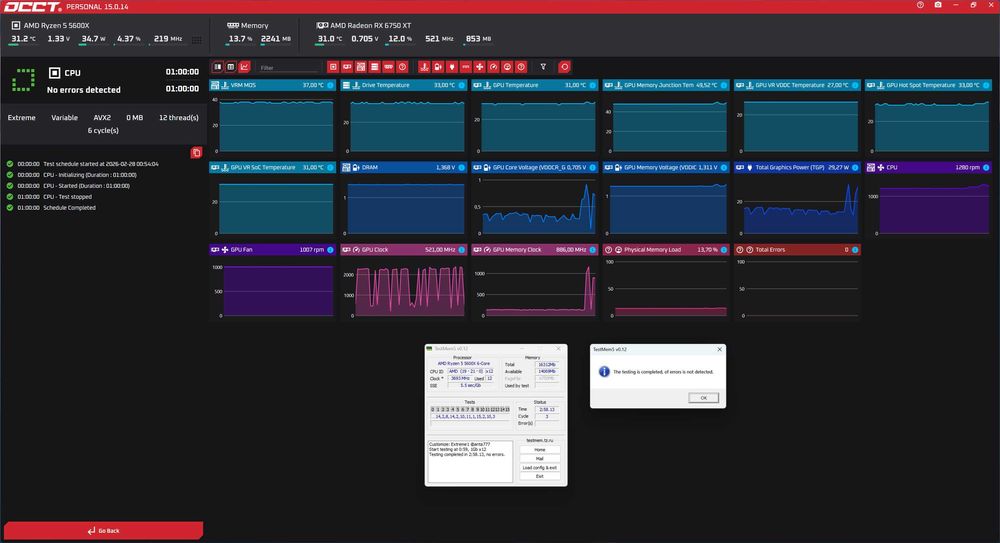Screen dimensions: 1000x543
Task: Toggle the storage drive sensor source filter
Action: point(374,67)
